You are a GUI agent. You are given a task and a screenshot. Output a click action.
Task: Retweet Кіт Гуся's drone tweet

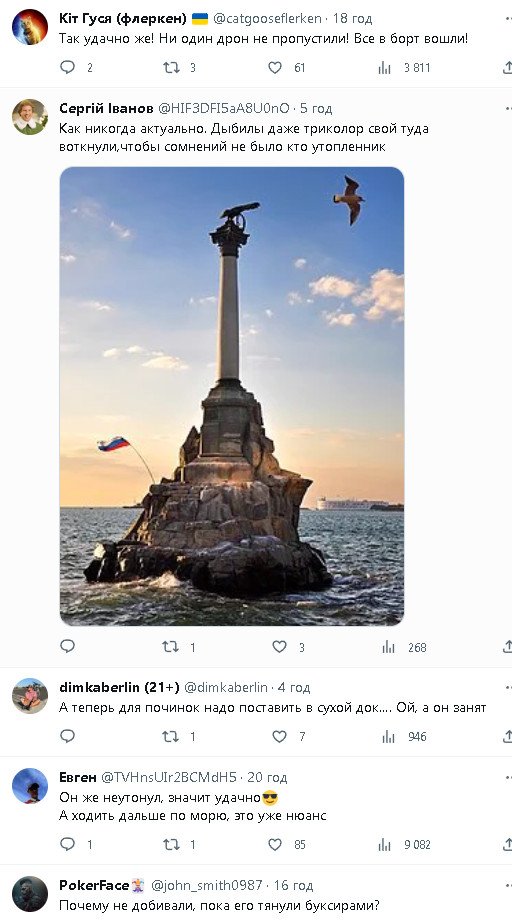pos(171,68)
